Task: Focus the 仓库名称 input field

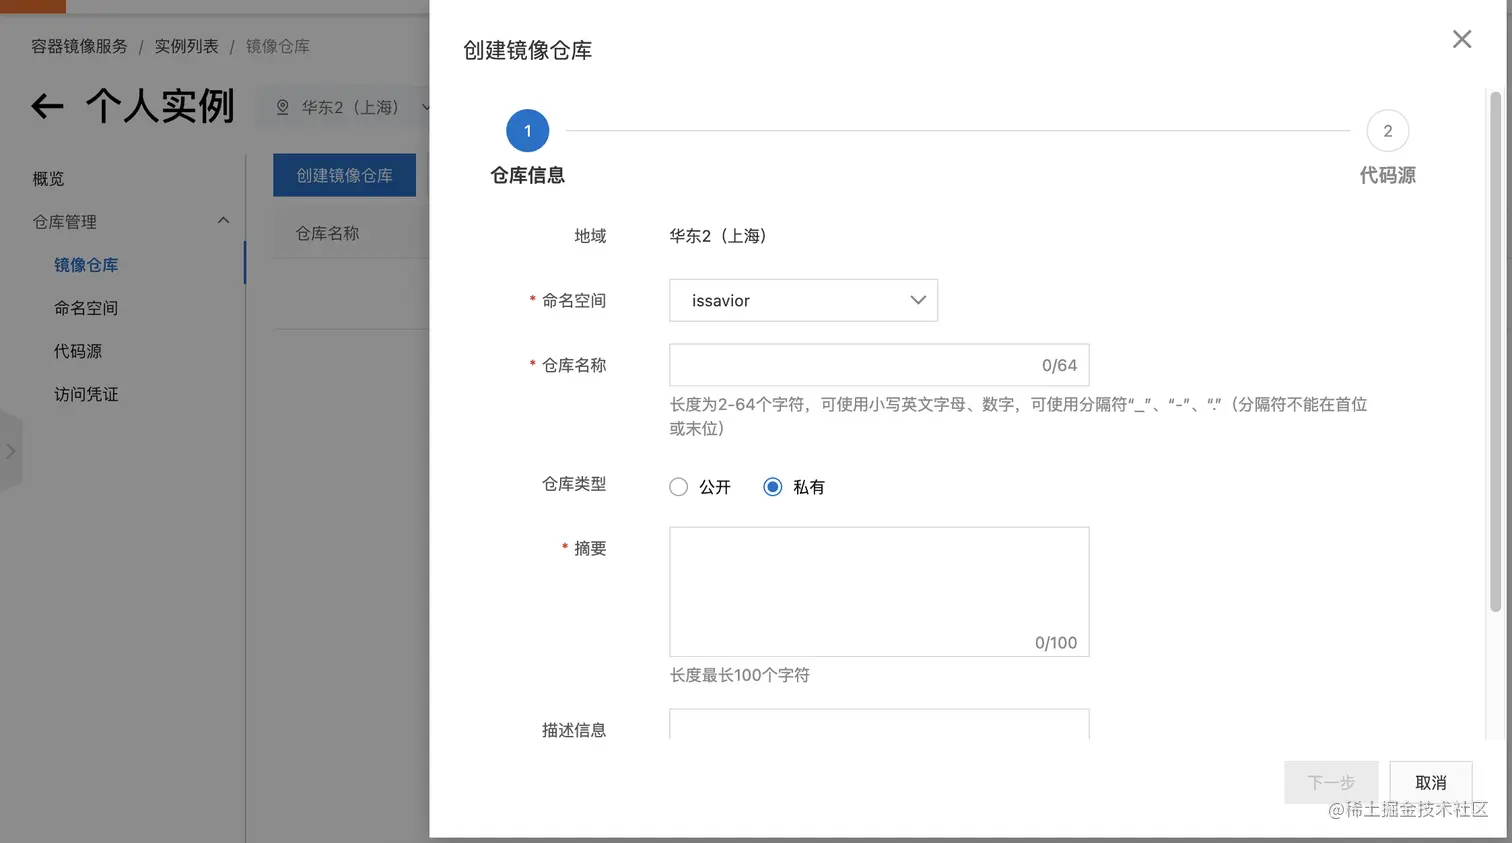Action: click(x=879, y=365)
